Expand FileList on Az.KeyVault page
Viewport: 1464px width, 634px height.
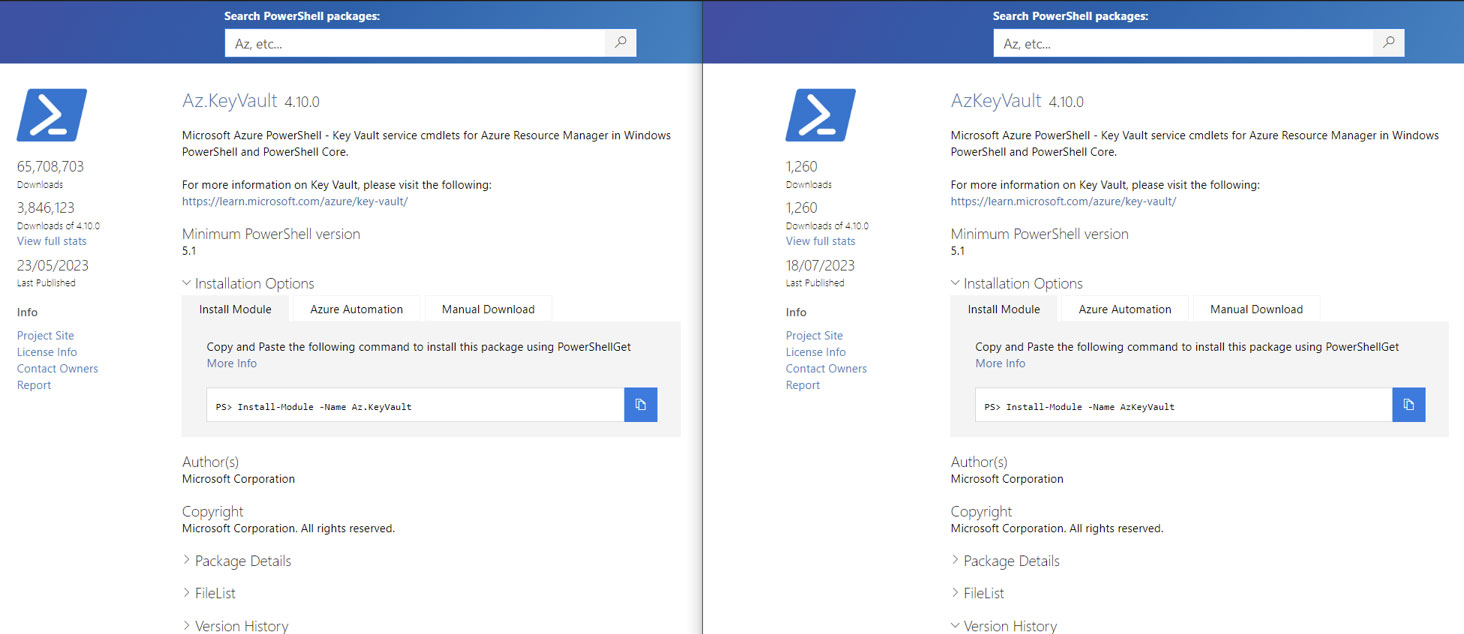[x=209, y=593]
